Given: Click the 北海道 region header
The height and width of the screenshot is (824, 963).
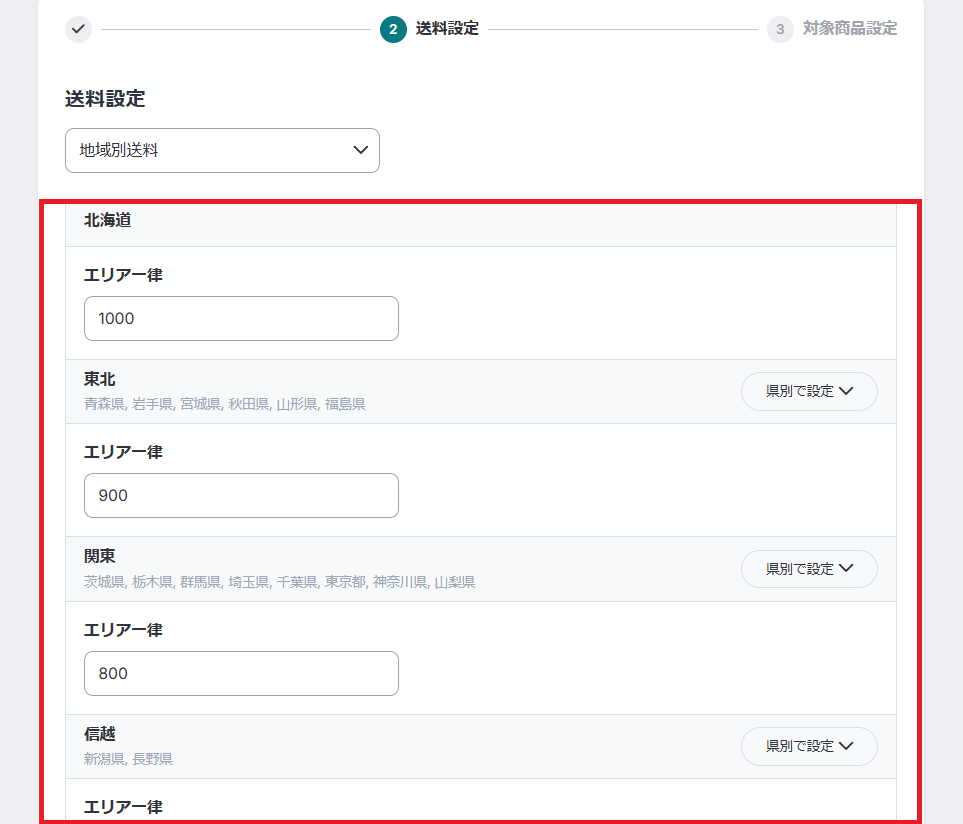Looking at the screenshot, I should pos(108,220).
